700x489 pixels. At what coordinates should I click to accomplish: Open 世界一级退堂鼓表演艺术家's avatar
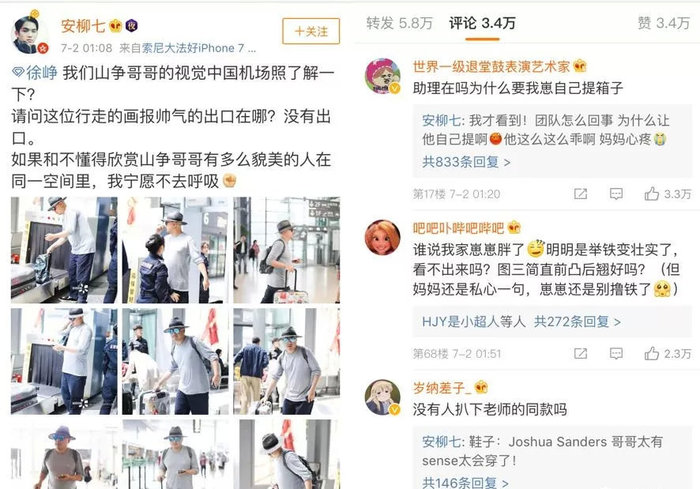pyautogui.click(x=383, y=76)
